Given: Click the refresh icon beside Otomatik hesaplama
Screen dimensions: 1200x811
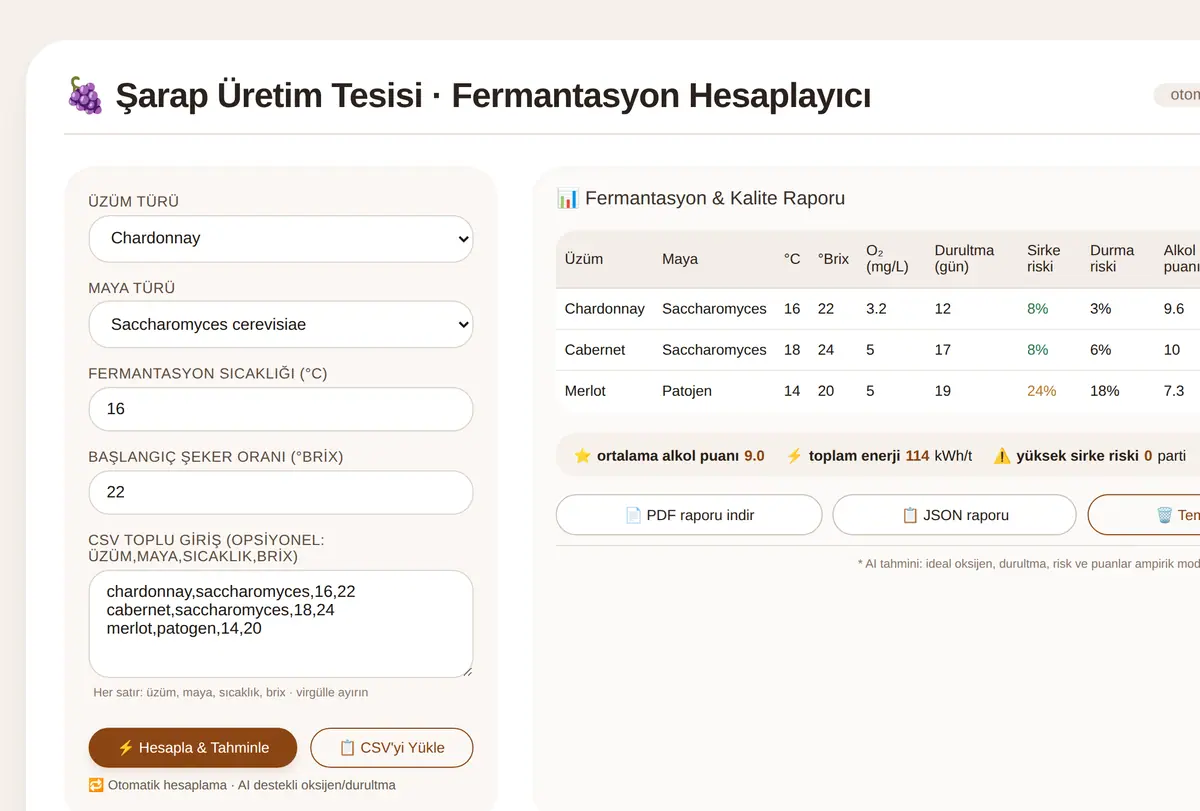Looking at the screenshot, I should coord(96,785).
